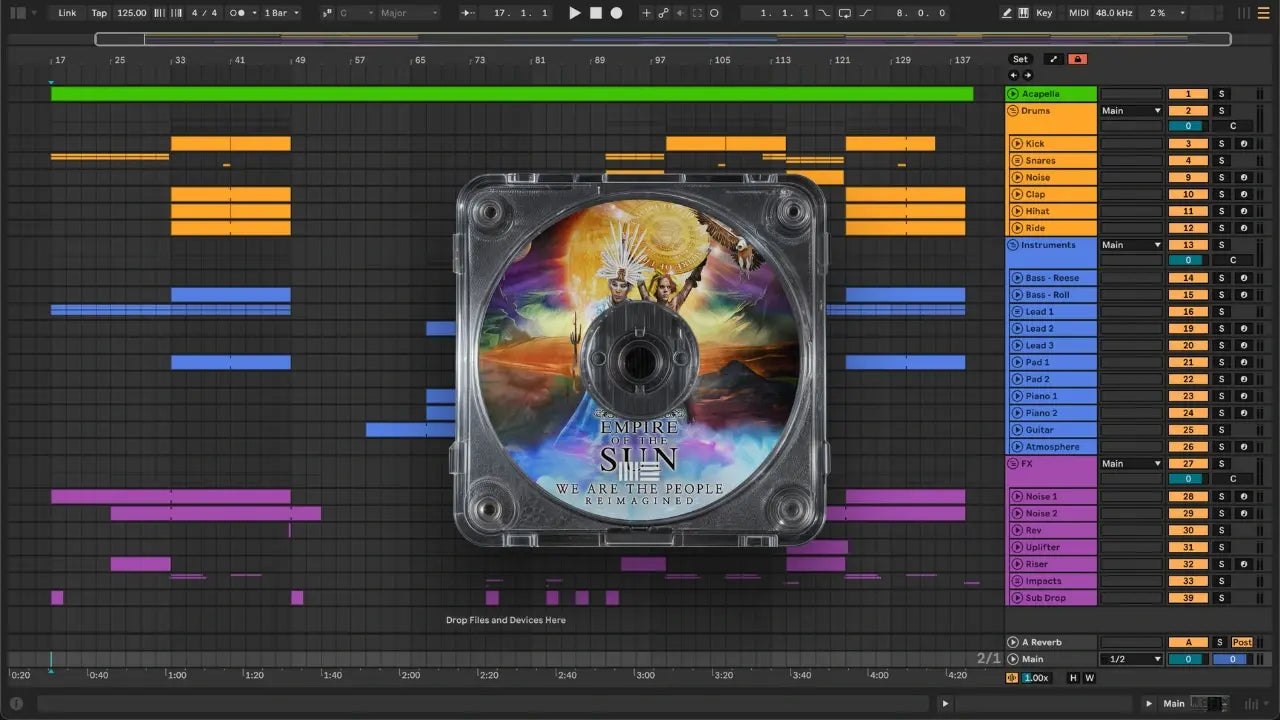The width and height of the screenshot is (1280, 720).
Task: Click the Tap tempo button
Action: tap(99, 13)
